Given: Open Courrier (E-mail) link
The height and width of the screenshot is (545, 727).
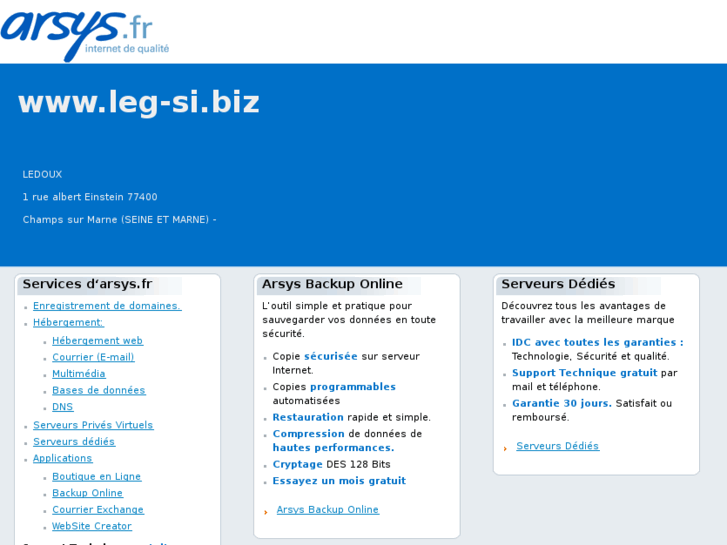Looking at the screenshot, I should click(x=93, y=357).
